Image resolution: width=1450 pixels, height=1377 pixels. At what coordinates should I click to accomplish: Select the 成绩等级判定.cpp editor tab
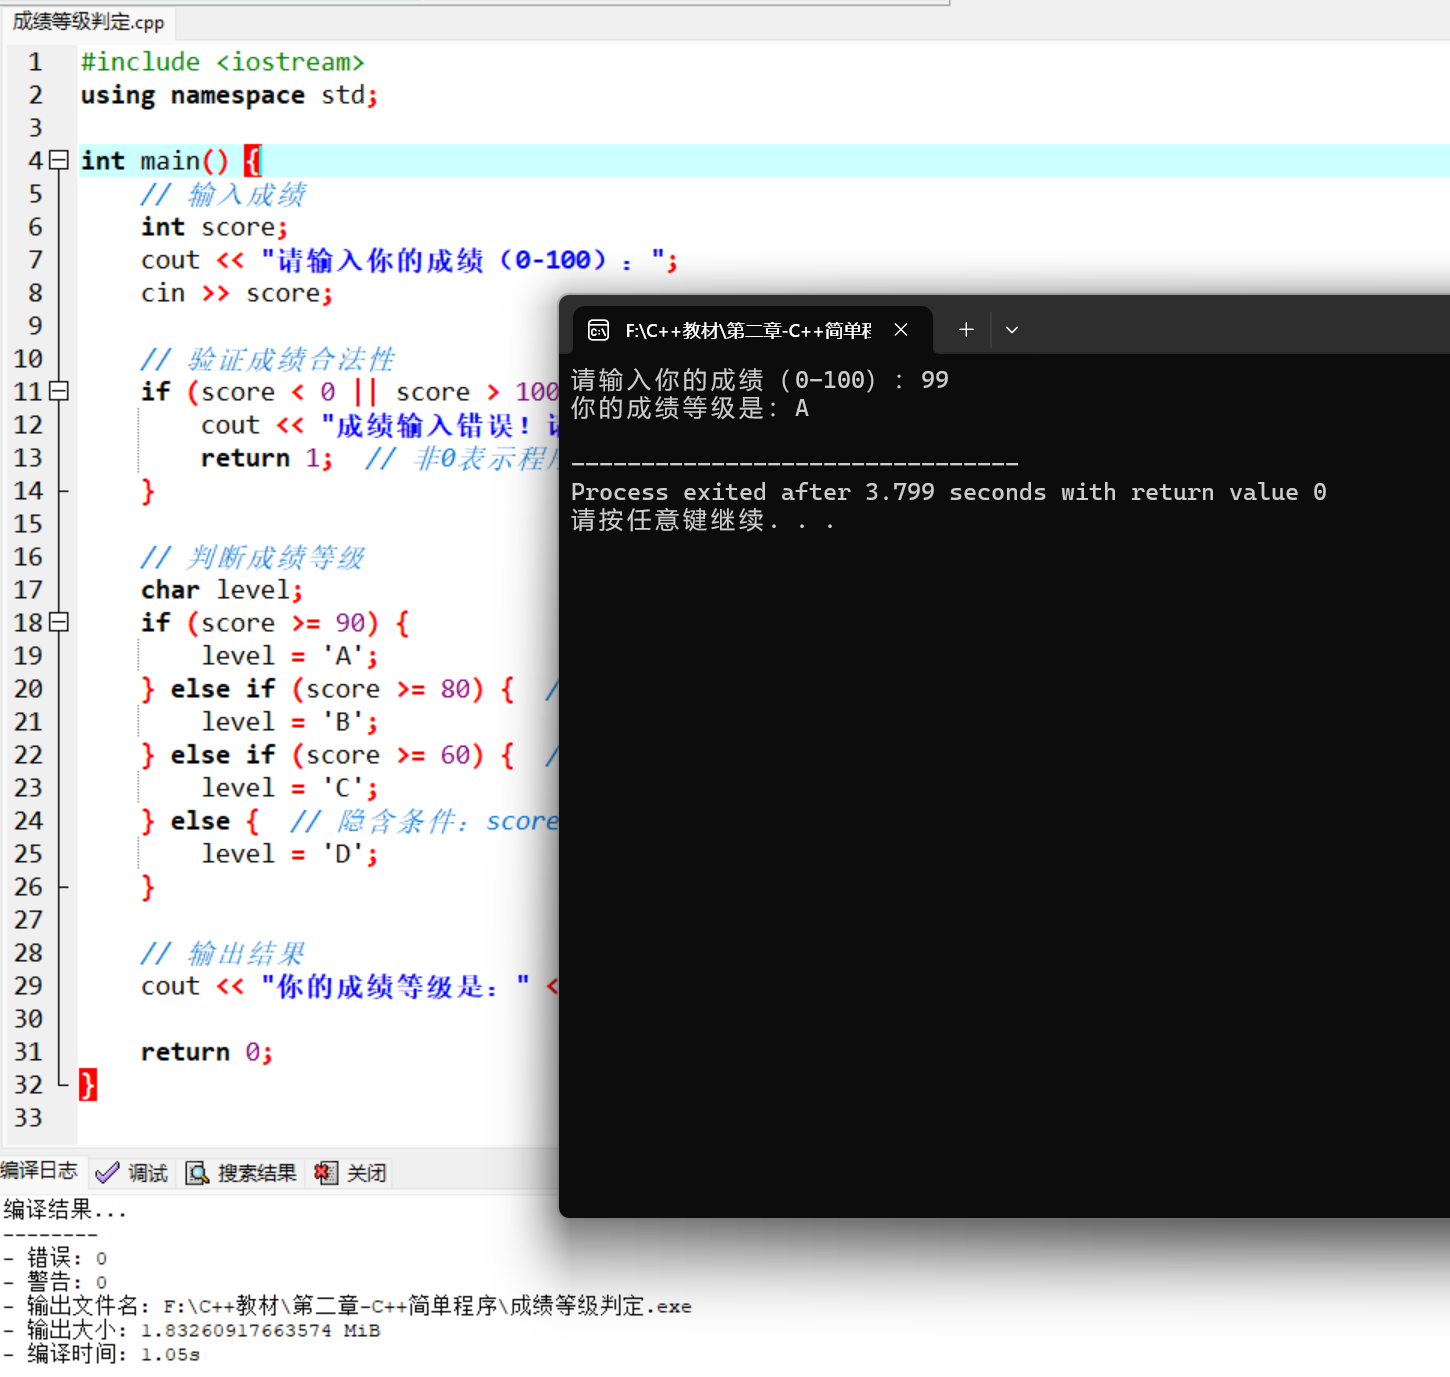tap(88, 21)
